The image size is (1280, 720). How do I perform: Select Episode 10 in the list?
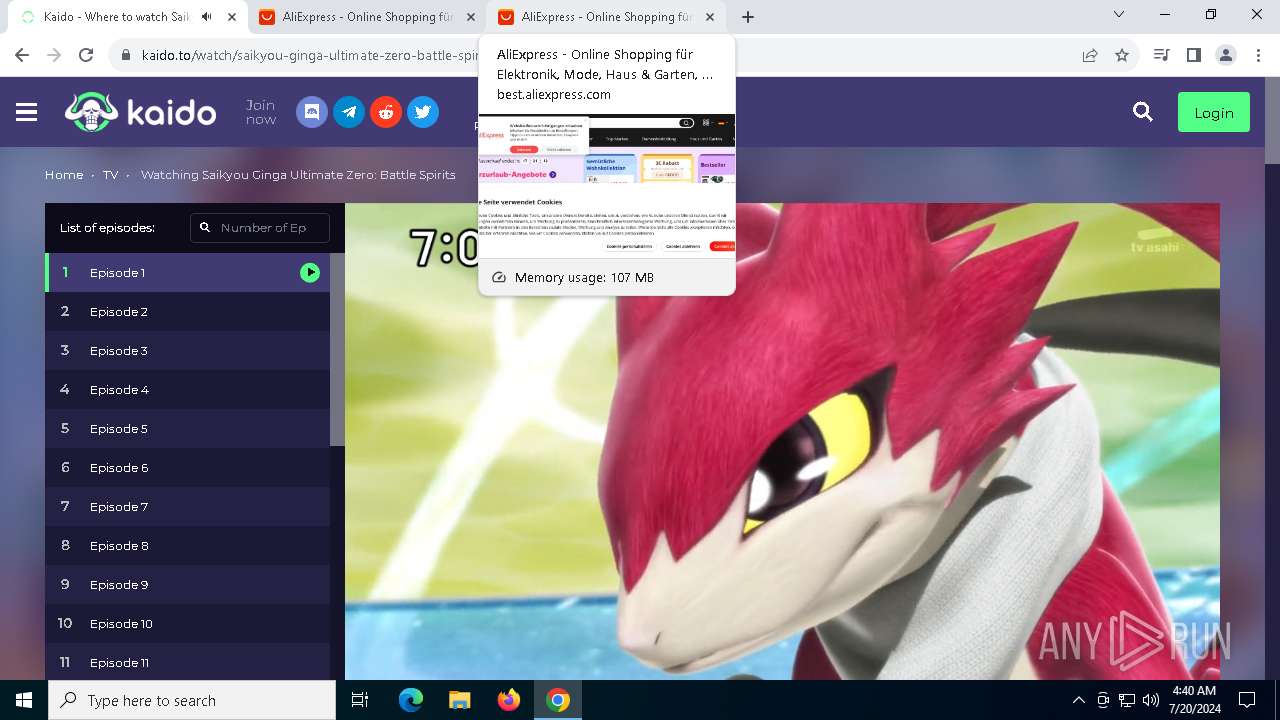[x=187, y=624]
